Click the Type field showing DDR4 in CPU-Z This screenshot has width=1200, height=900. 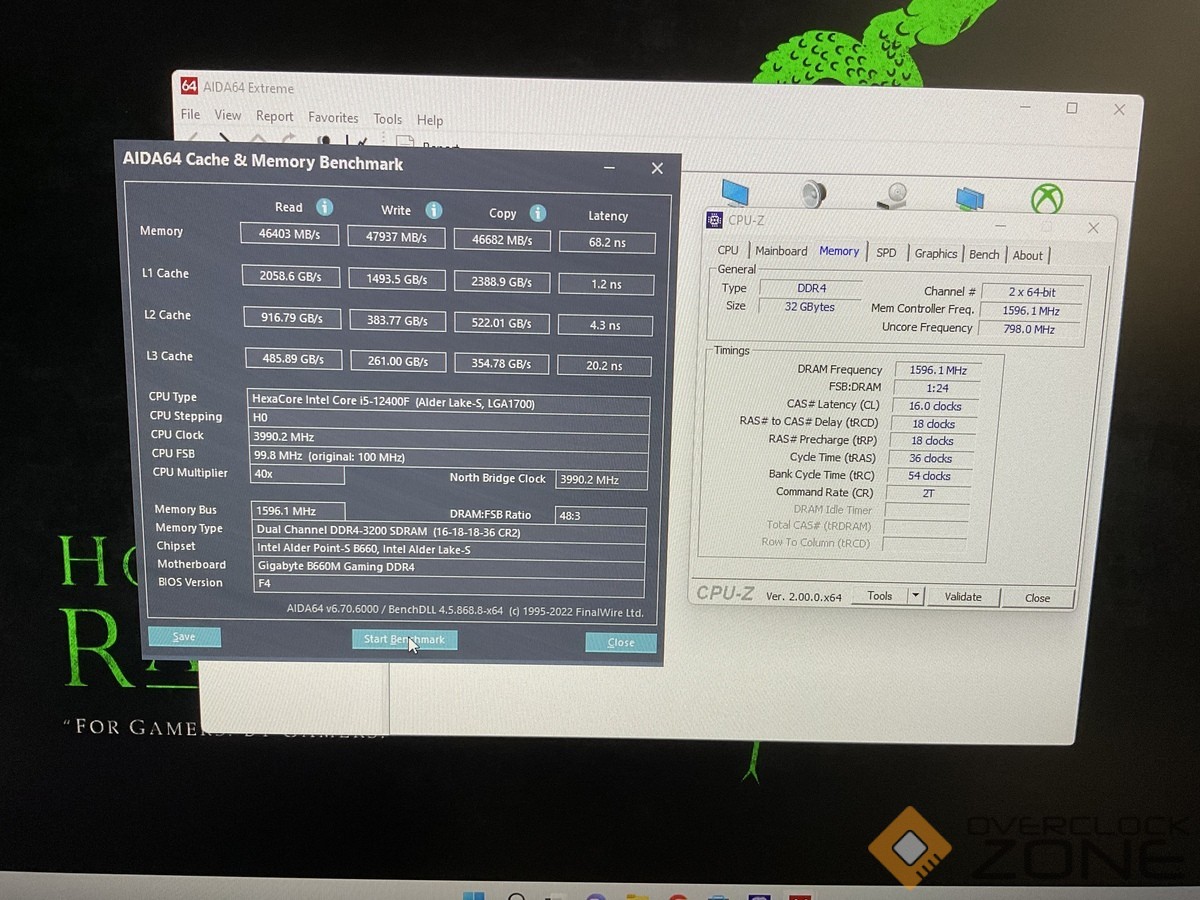811,288
